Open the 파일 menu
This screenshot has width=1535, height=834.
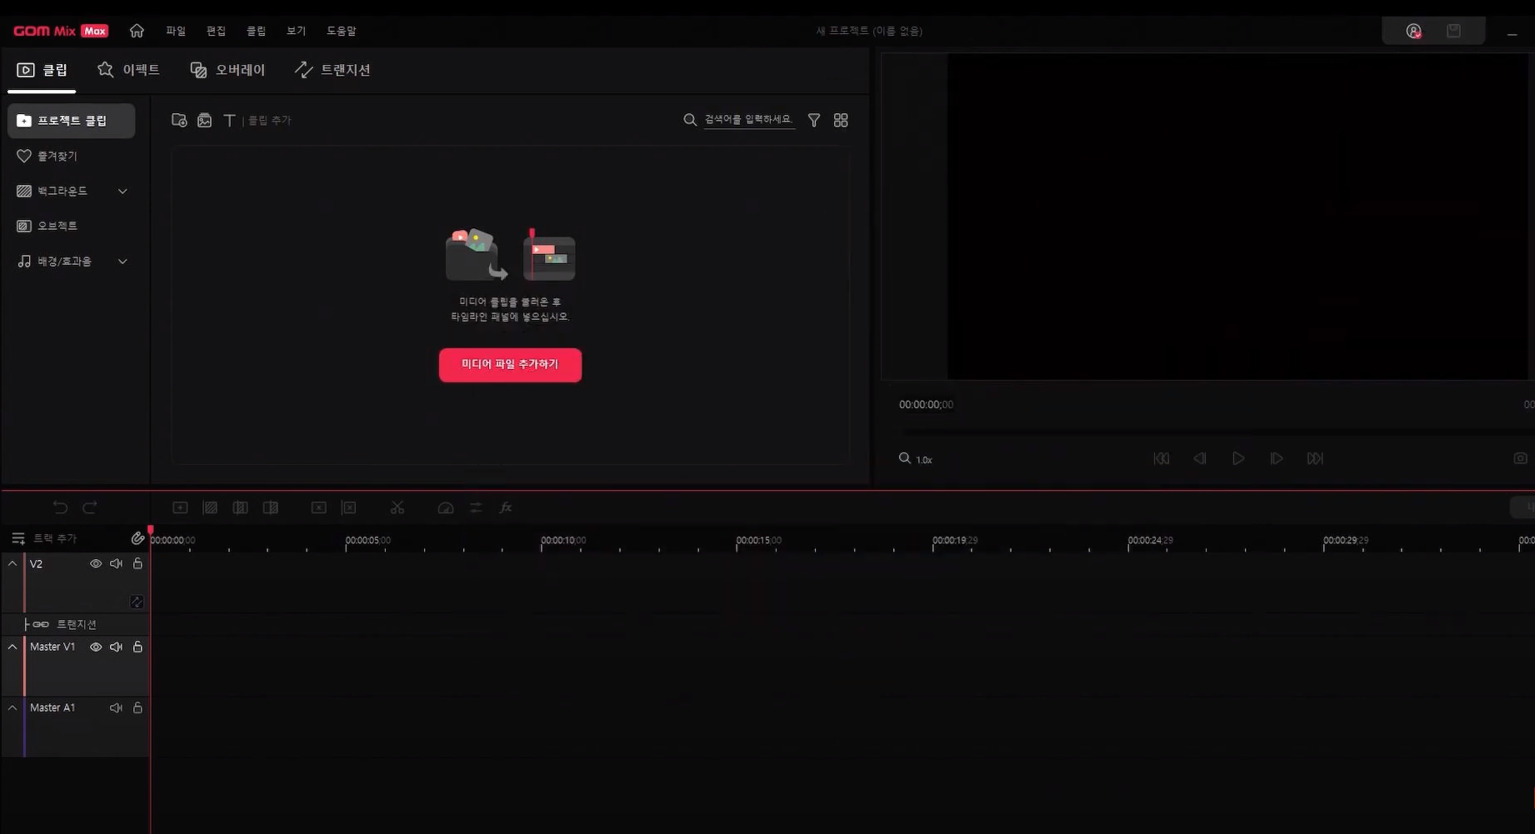[176, 31]
